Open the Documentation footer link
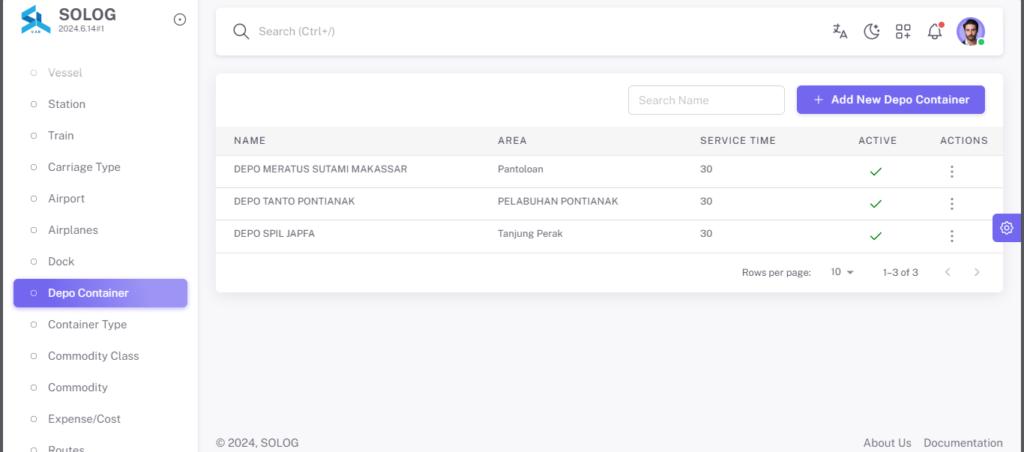Viewport: 1024px width, 452px height. [x=963, y=443]
